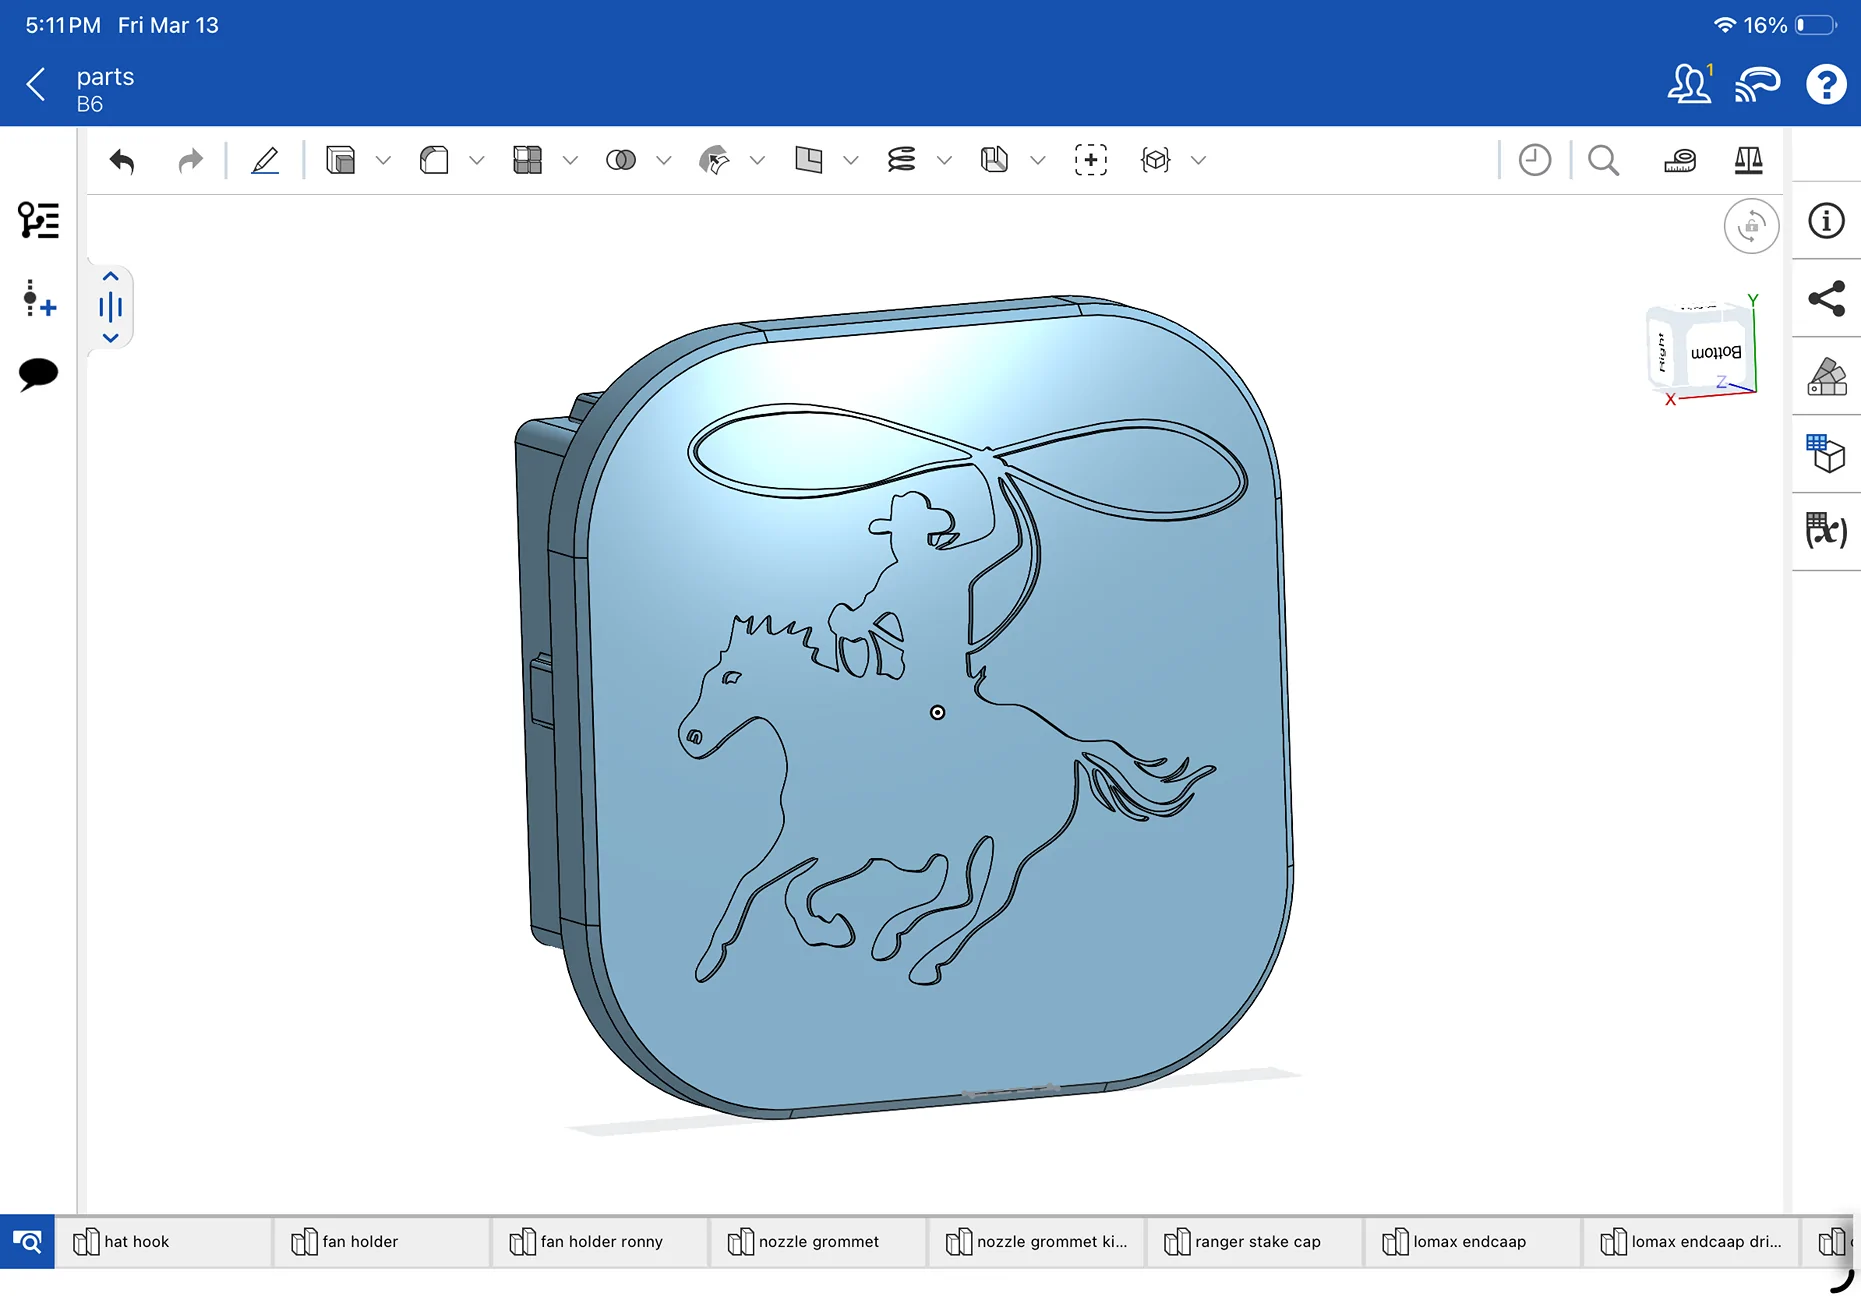Image resolution: width=1861 pixels, height=1300 pixels.
Task: Undo the last action
Action: (x=122, y=160)
